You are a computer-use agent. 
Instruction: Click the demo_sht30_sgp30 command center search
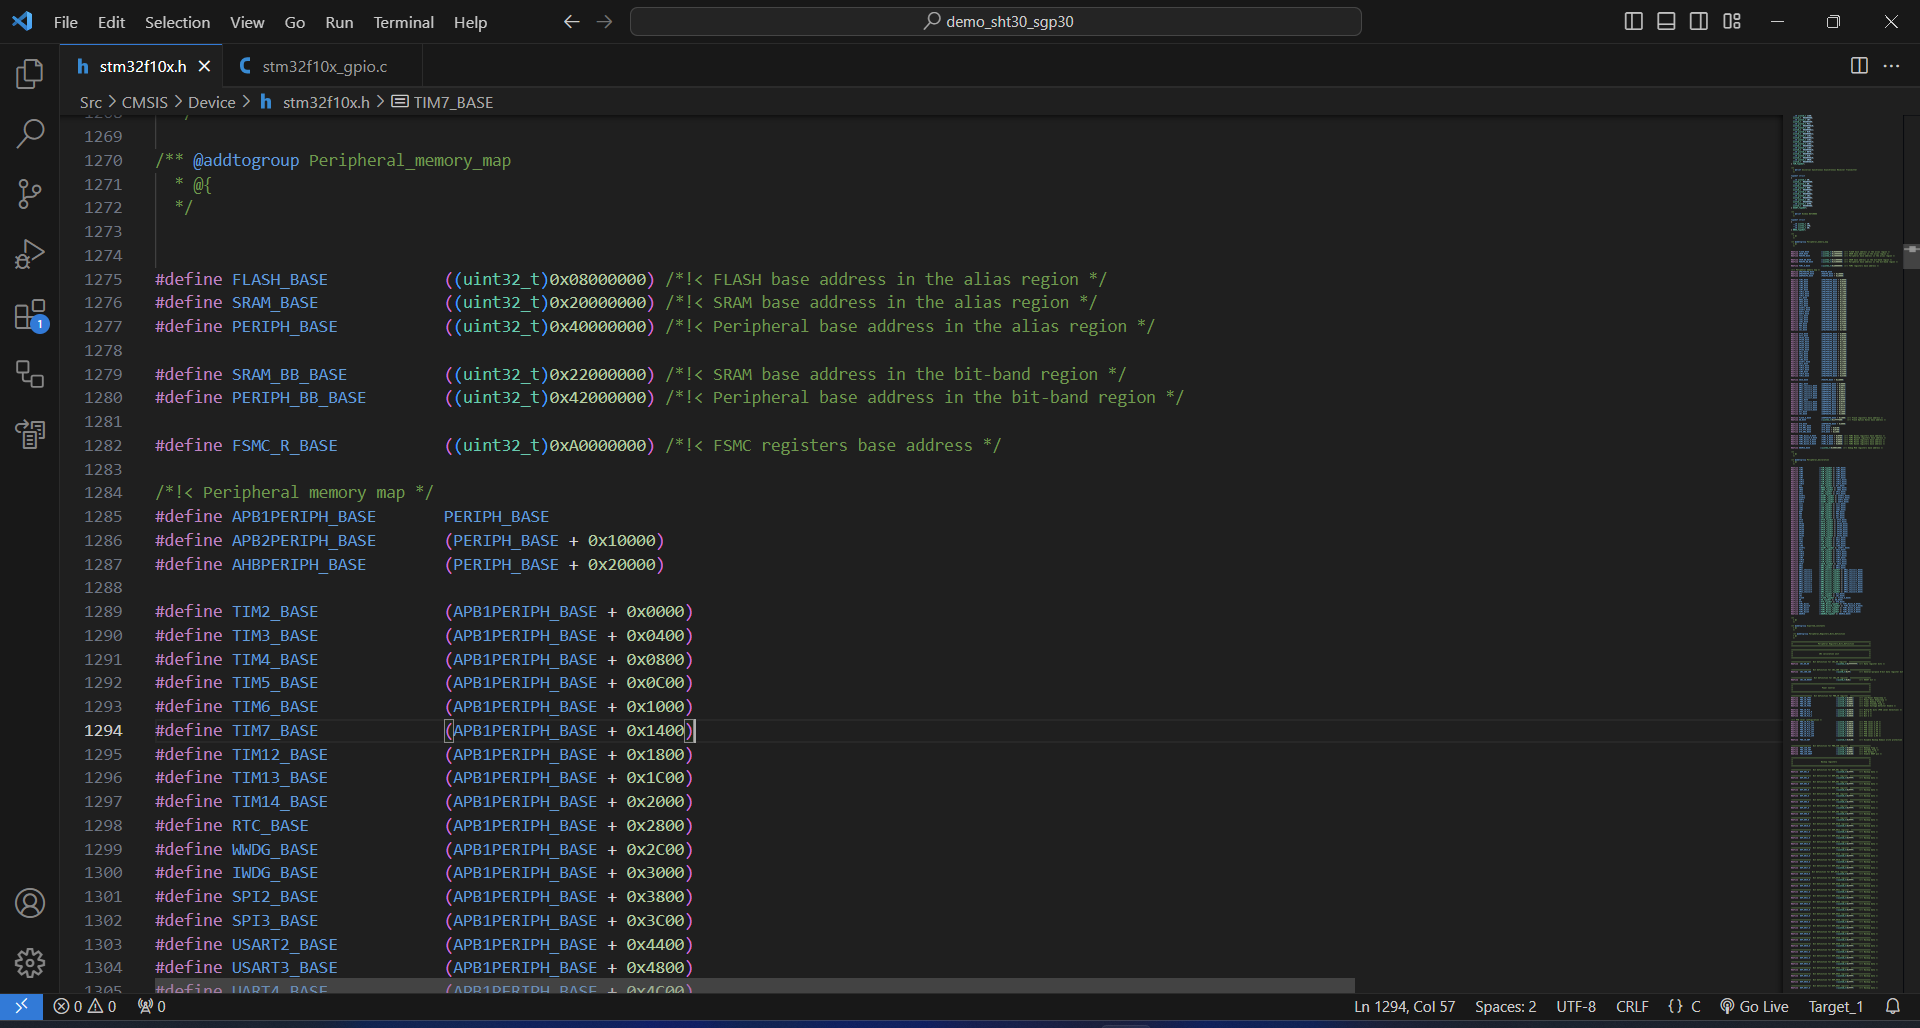tap(995, 21)
